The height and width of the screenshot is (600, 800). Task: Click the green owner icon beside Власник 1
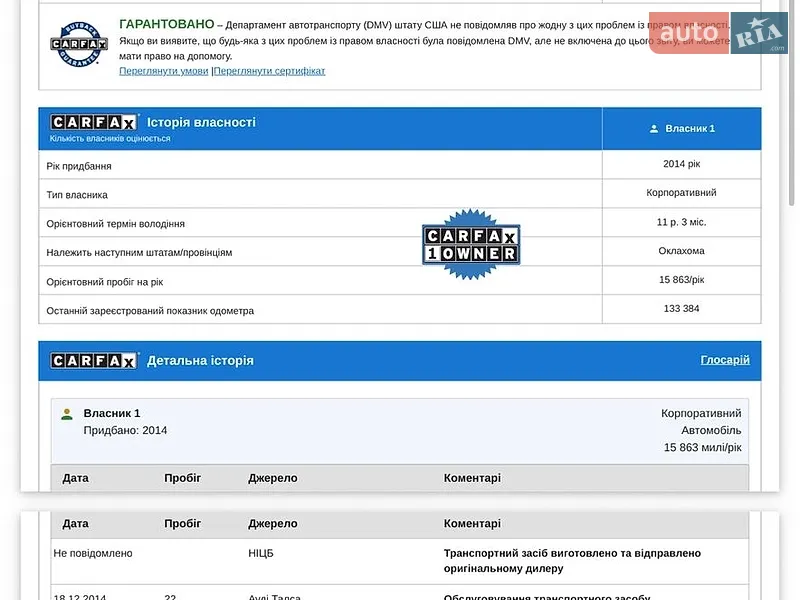[x=67, y=414]
